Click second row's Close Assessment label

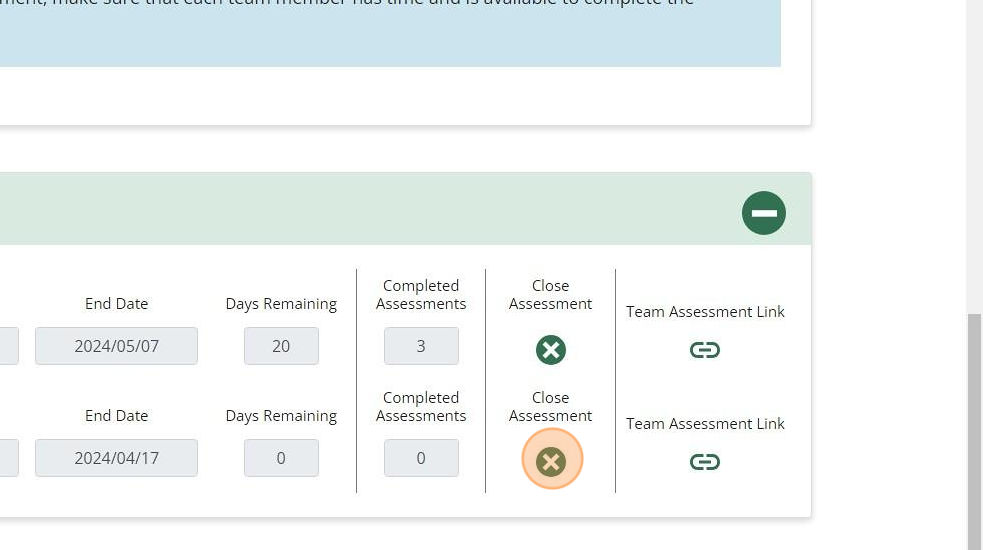tap(550, 407)
